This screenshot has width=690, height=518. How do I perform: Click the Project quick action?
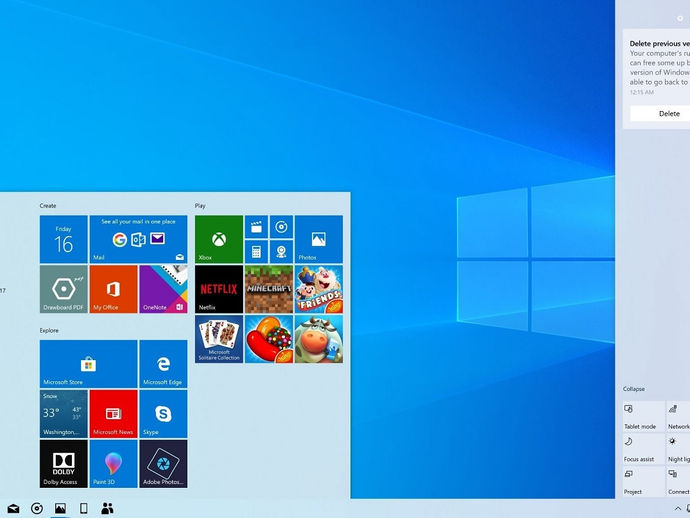(x=643, y=481)
